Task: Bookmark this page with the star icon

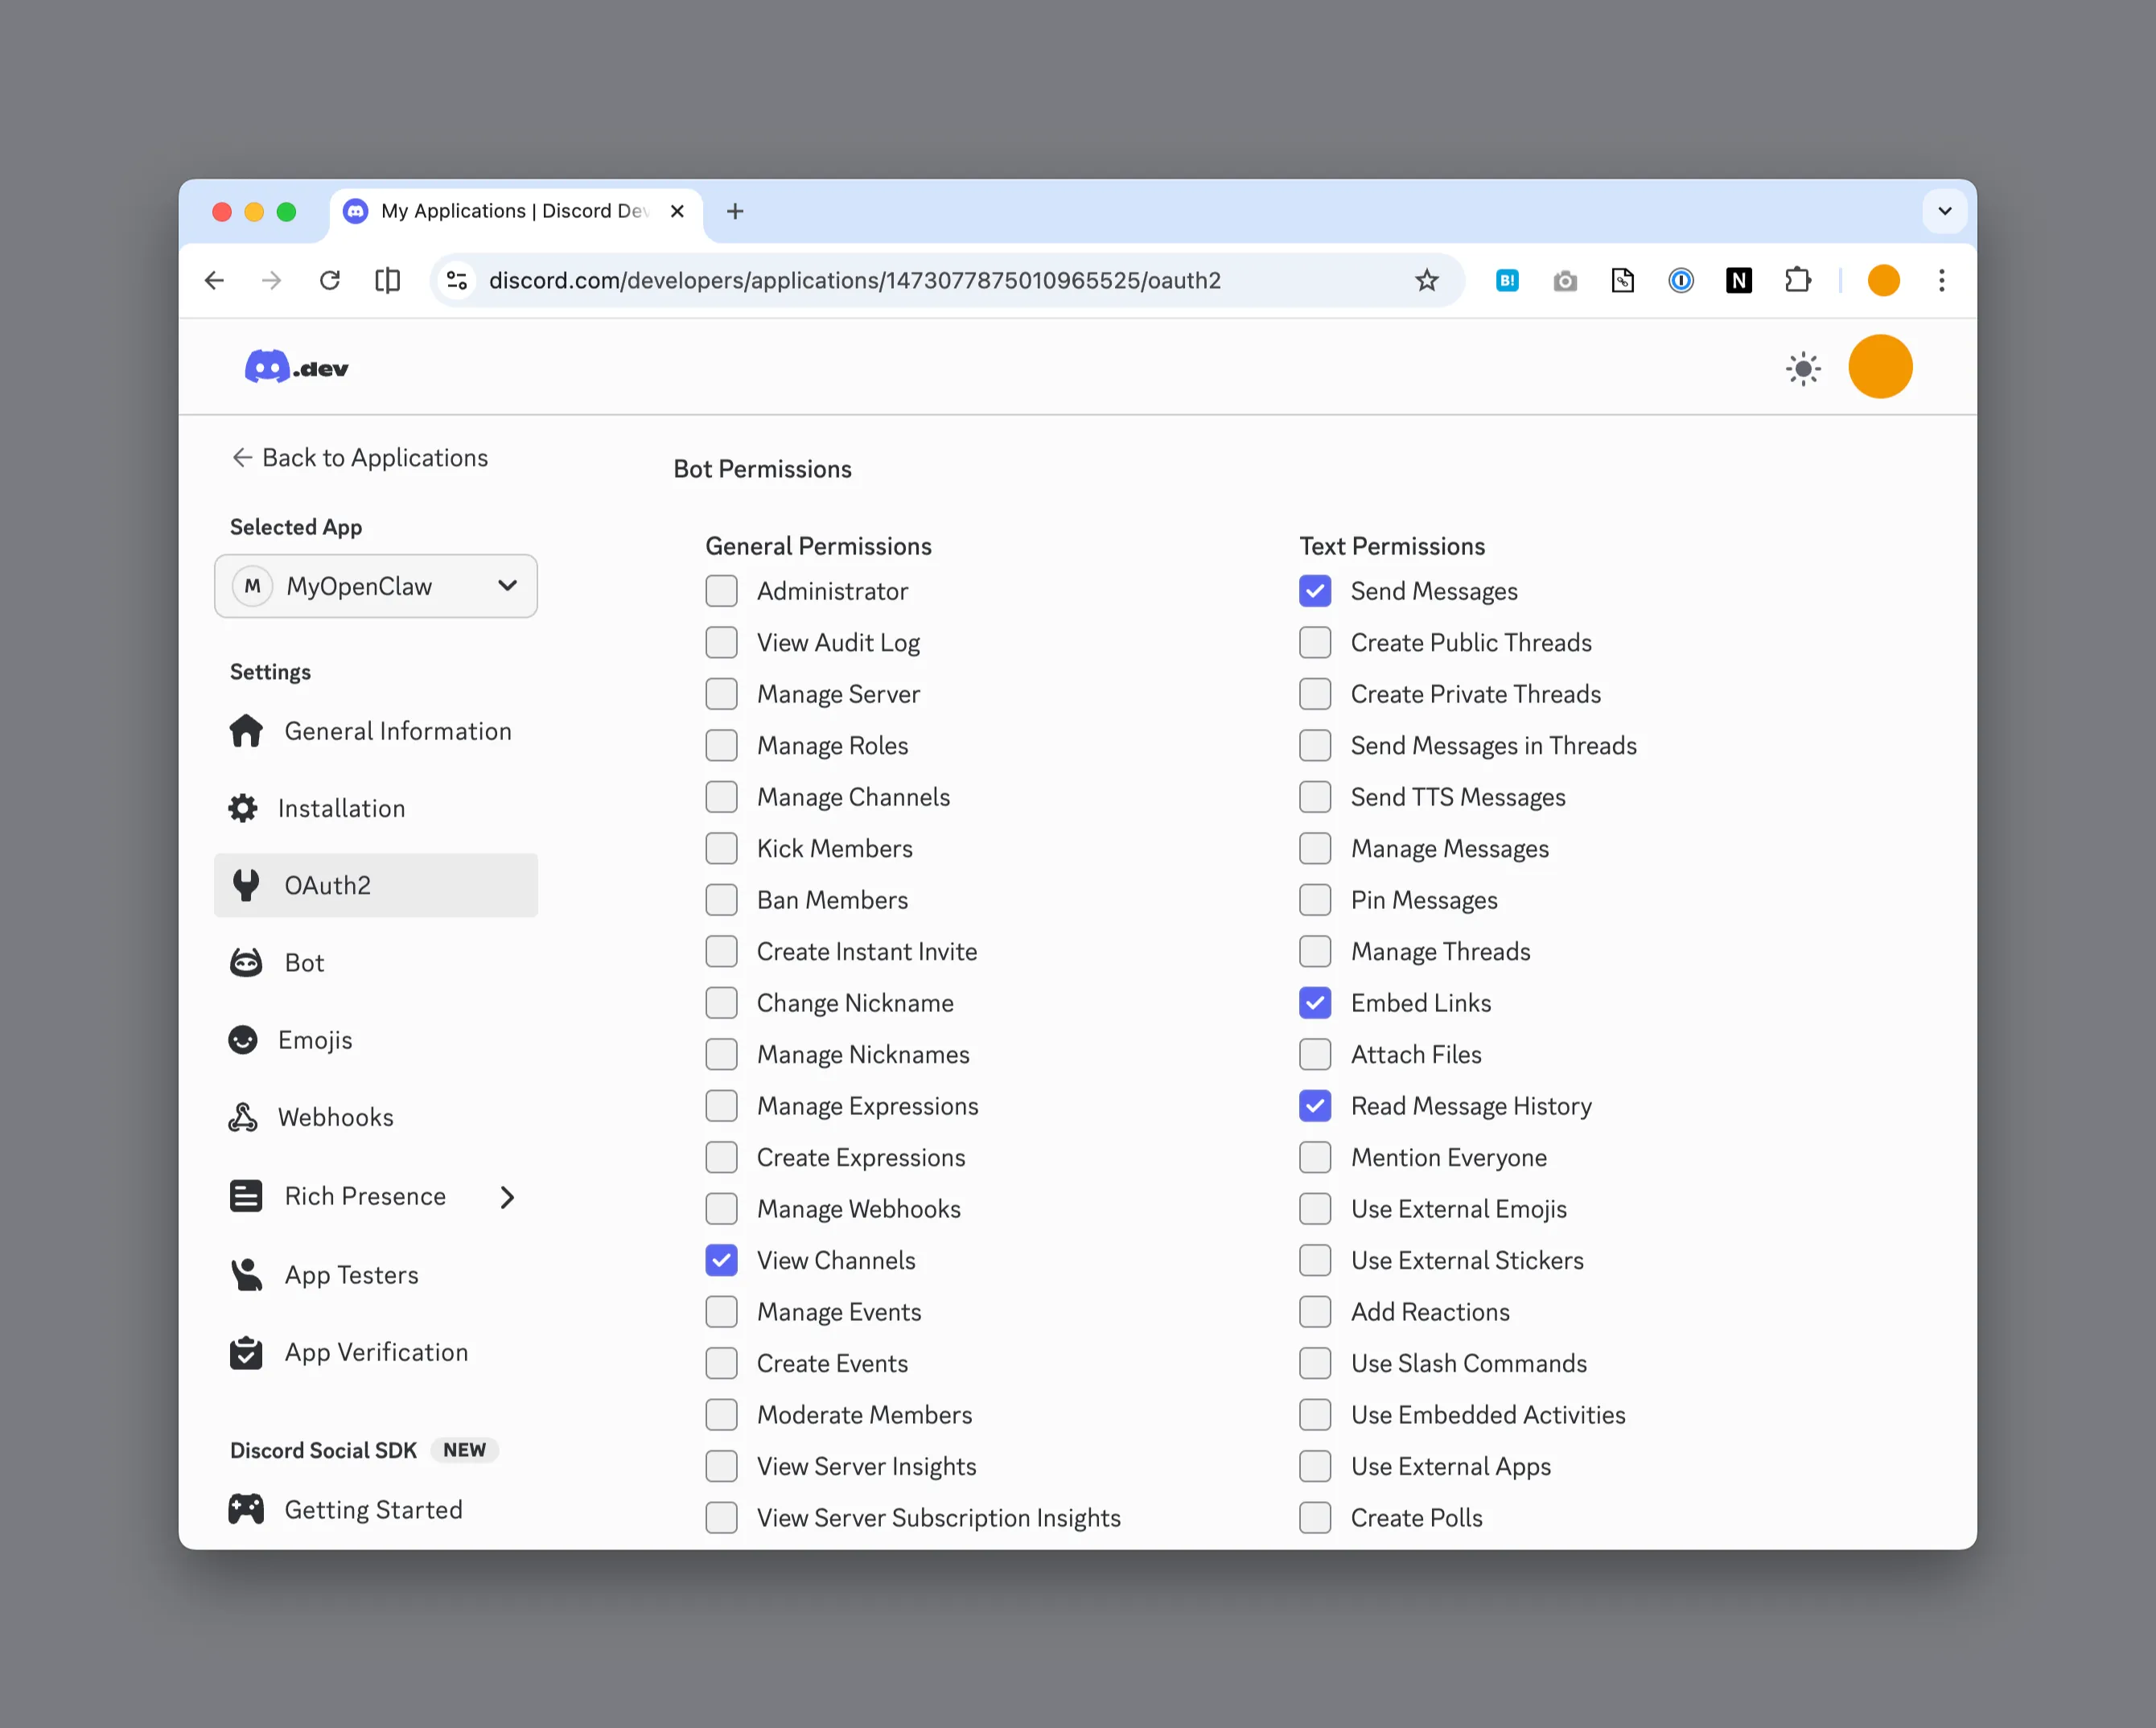Action: tap(1426, 280)
